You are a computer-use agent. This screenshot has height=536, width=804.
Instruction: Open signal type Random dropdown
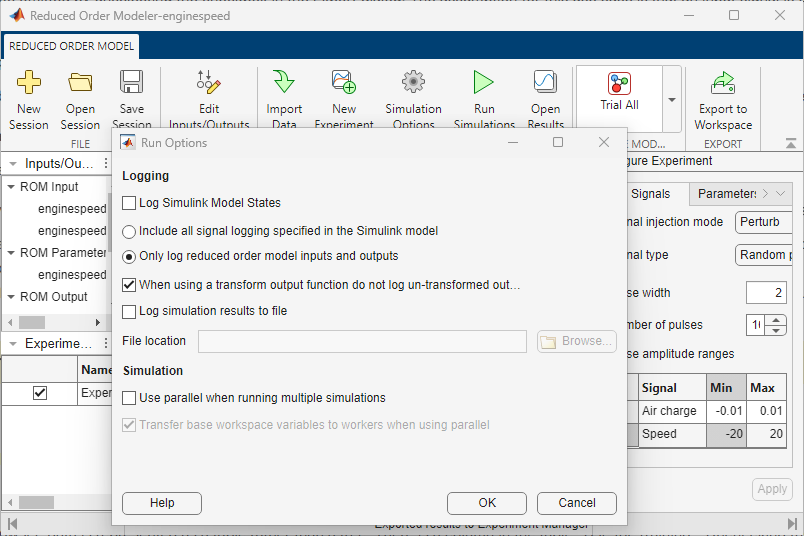763,255
